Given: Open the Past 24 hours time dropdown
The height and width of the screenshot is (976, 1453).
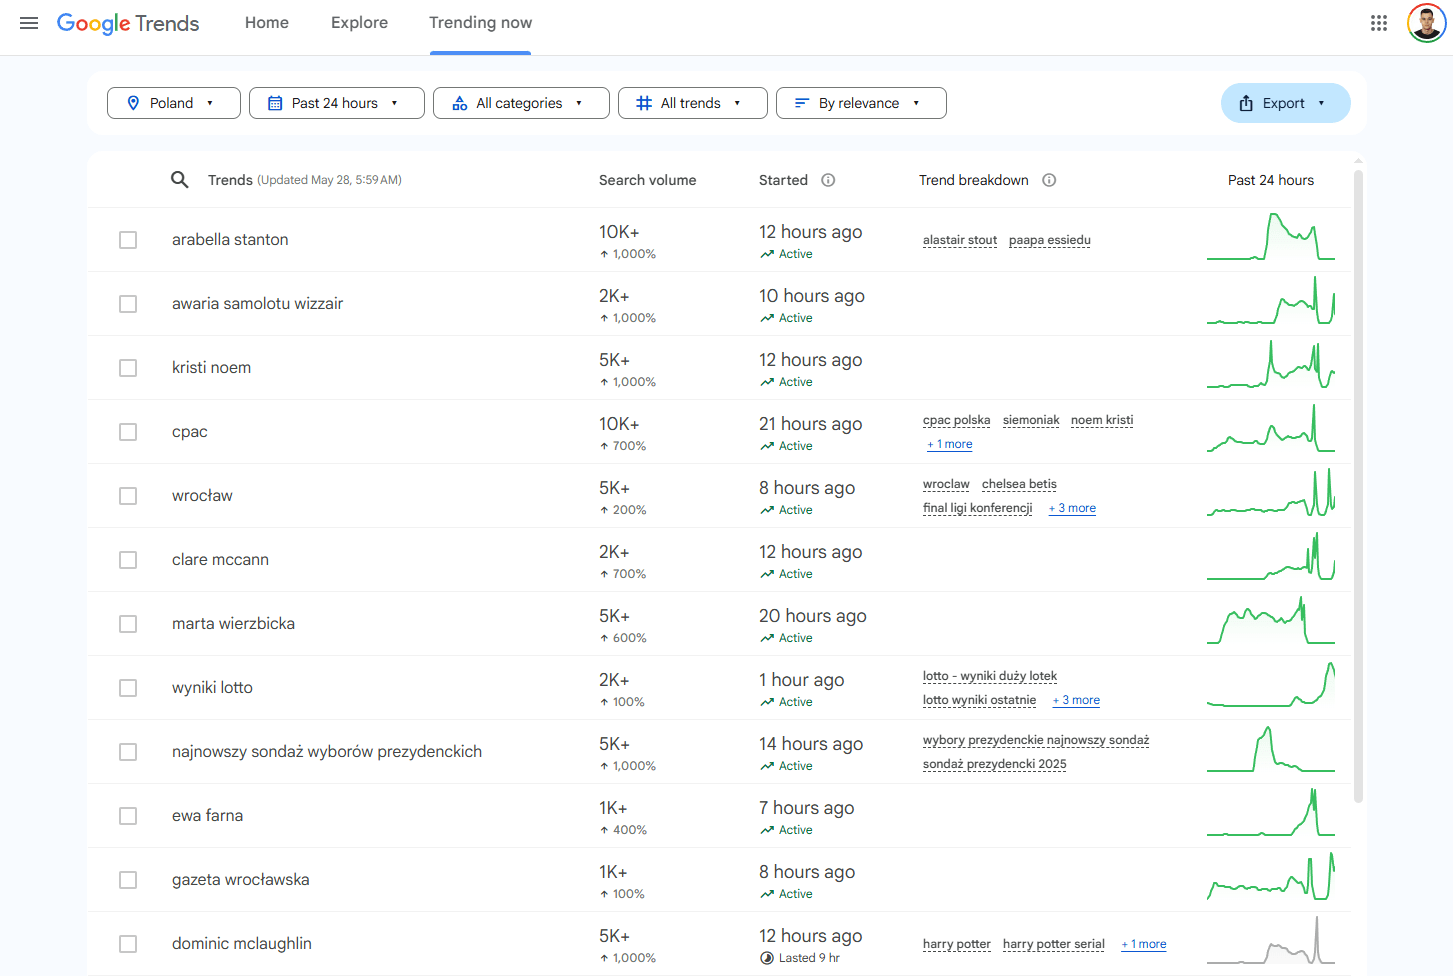Looking at the screenshot, I should pyautogui.click(x=337, y=103).
